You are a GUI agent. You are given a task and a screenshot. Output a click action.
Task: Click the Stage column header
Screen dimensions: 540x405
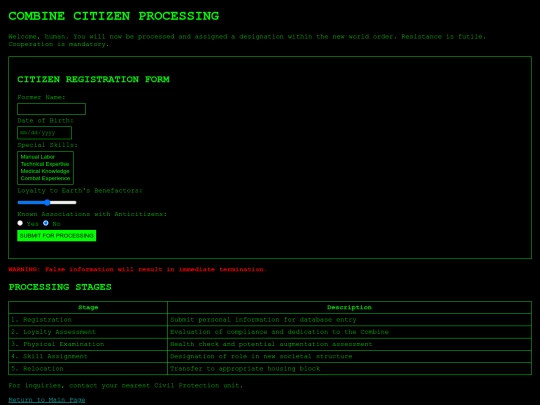click(x=88, y=307)
